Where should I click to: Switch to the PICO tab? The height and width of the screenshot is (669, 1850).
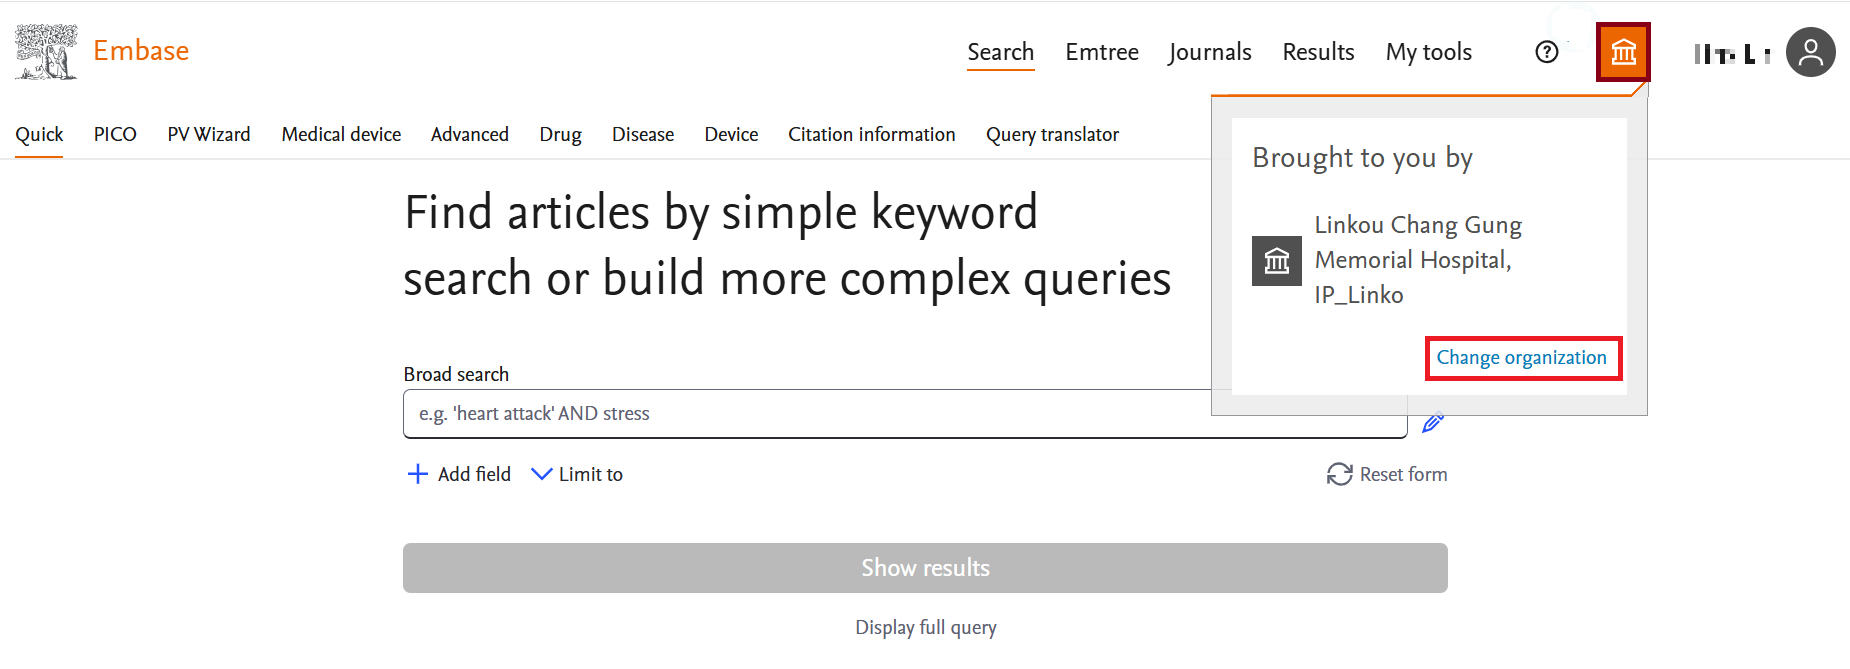point(115,134)
